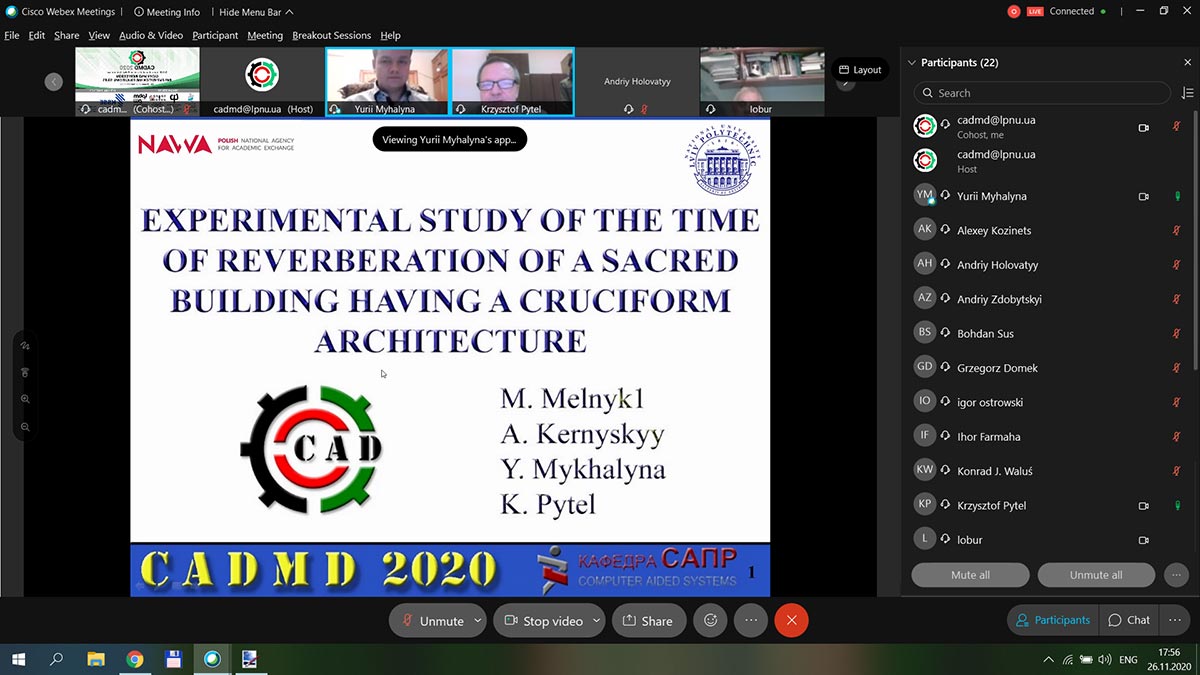This screenshot has width=1200, height=675.
Task: Click the red leave meeting button
Action: tap(791, 620)
